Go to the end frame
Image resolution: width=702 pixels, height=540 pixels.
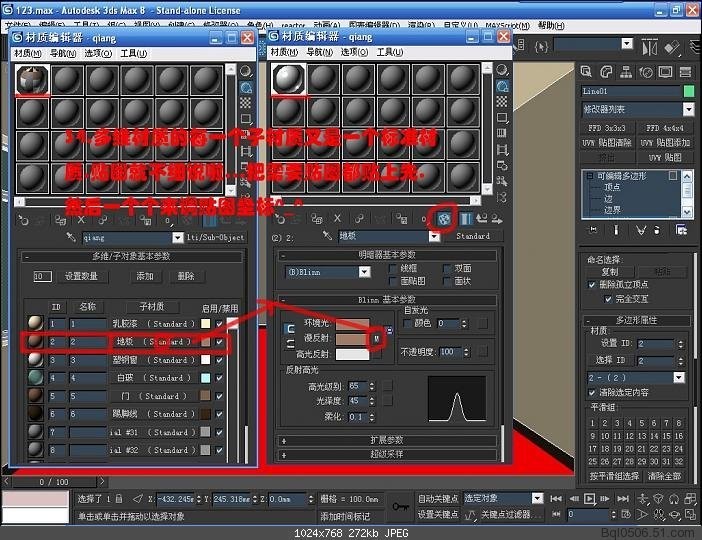(623, 498)
